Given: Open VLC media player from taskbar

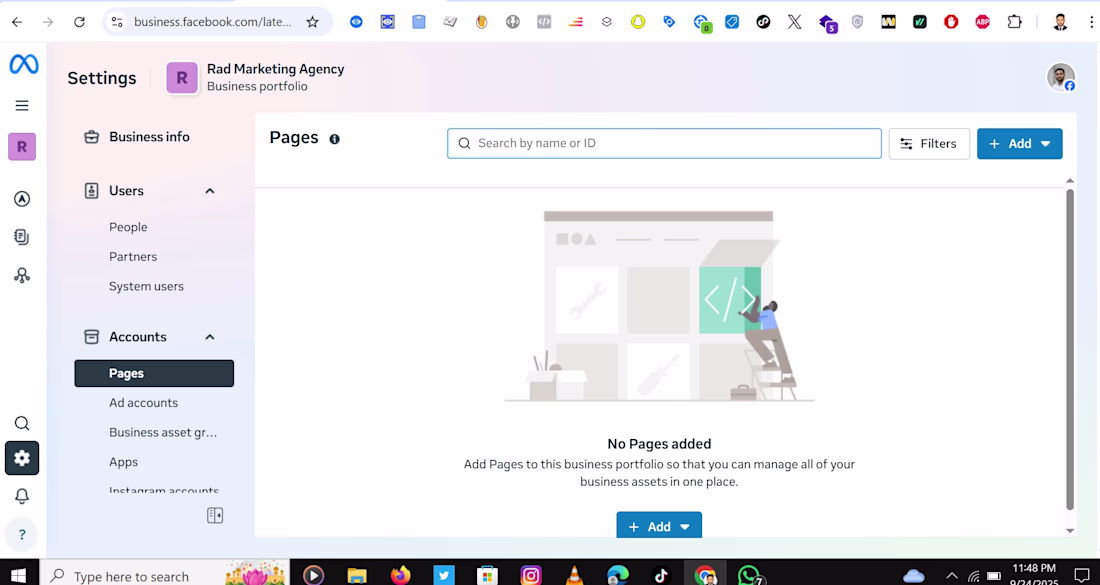Looking at the screenshot, I should coord(575,576).
